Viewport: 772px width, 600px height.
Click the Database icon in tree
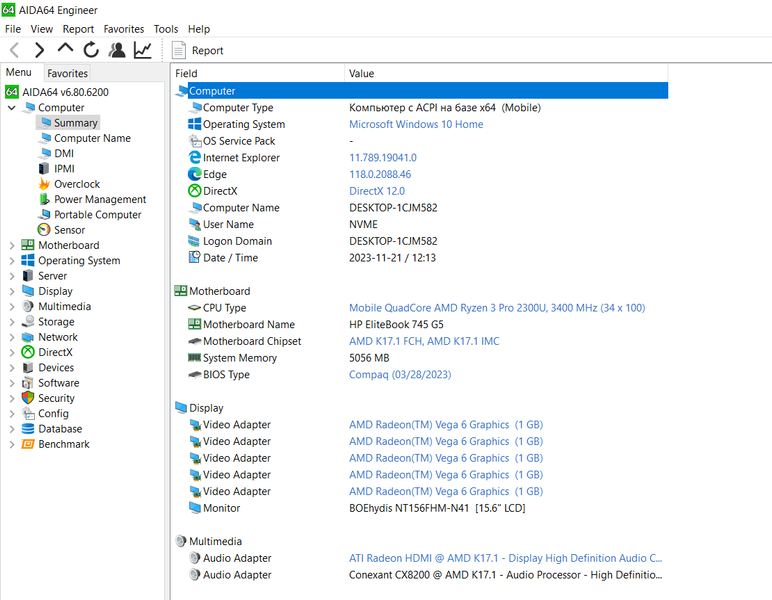[28, 428]
